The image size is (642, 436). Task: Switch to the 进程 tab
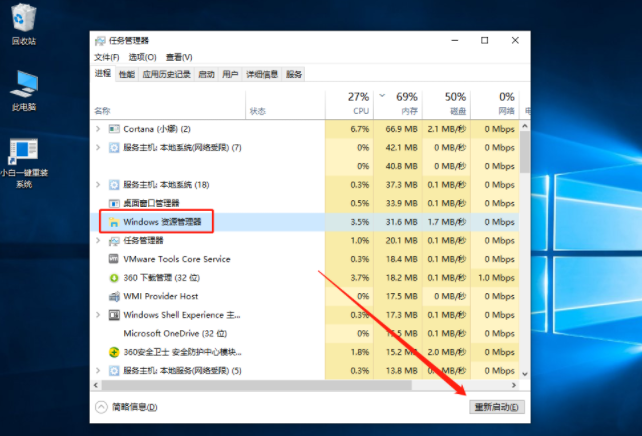pos(103,73)
